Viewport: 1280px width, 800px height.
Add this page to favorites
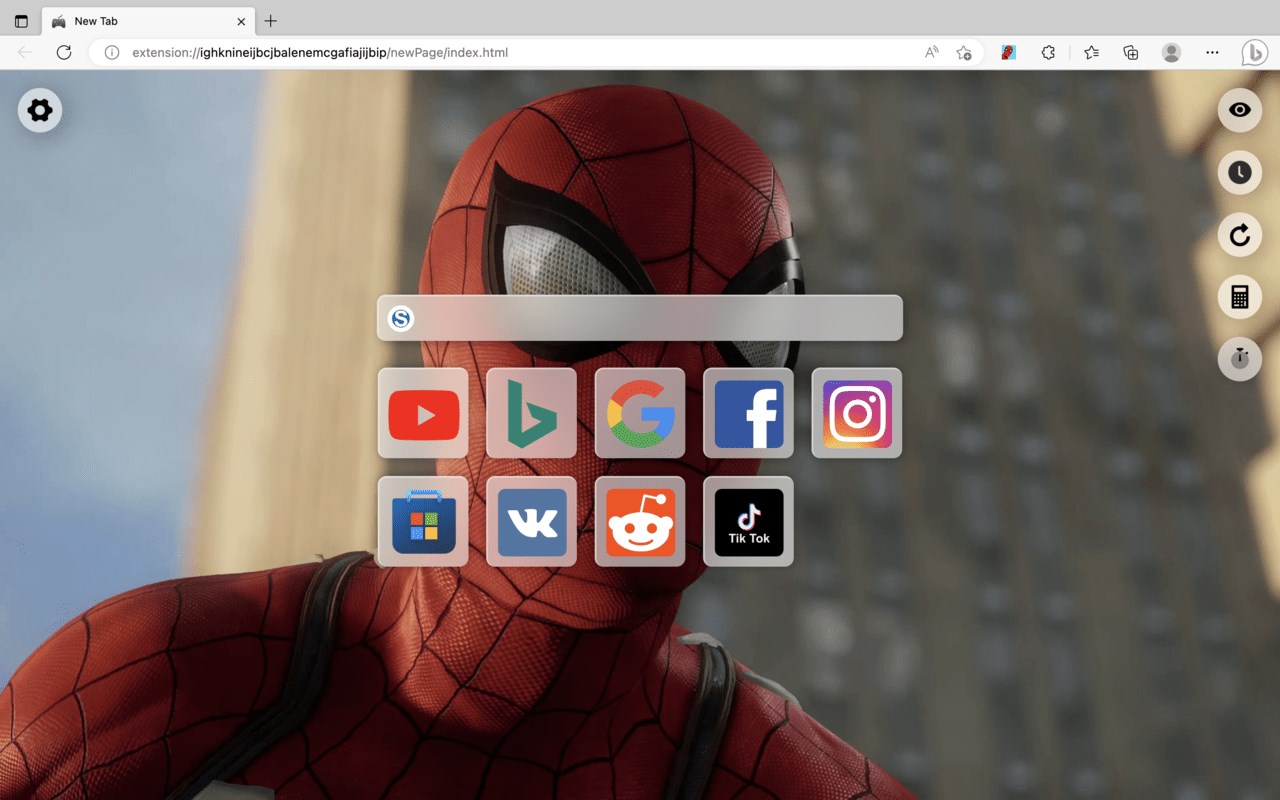click(x=963, y=52)
